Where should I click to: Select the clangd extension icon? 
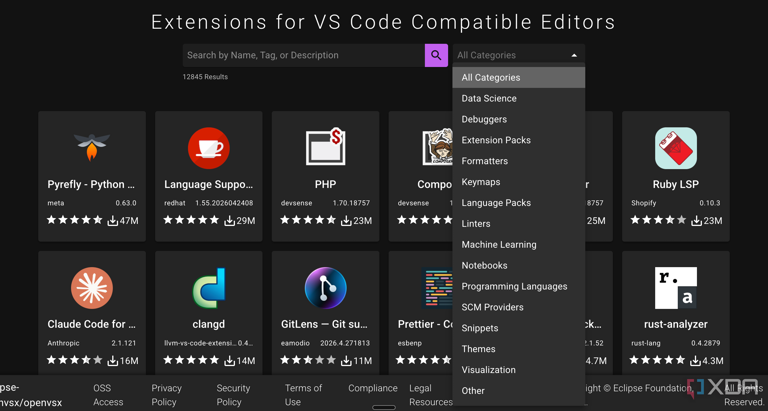(209, 288)
